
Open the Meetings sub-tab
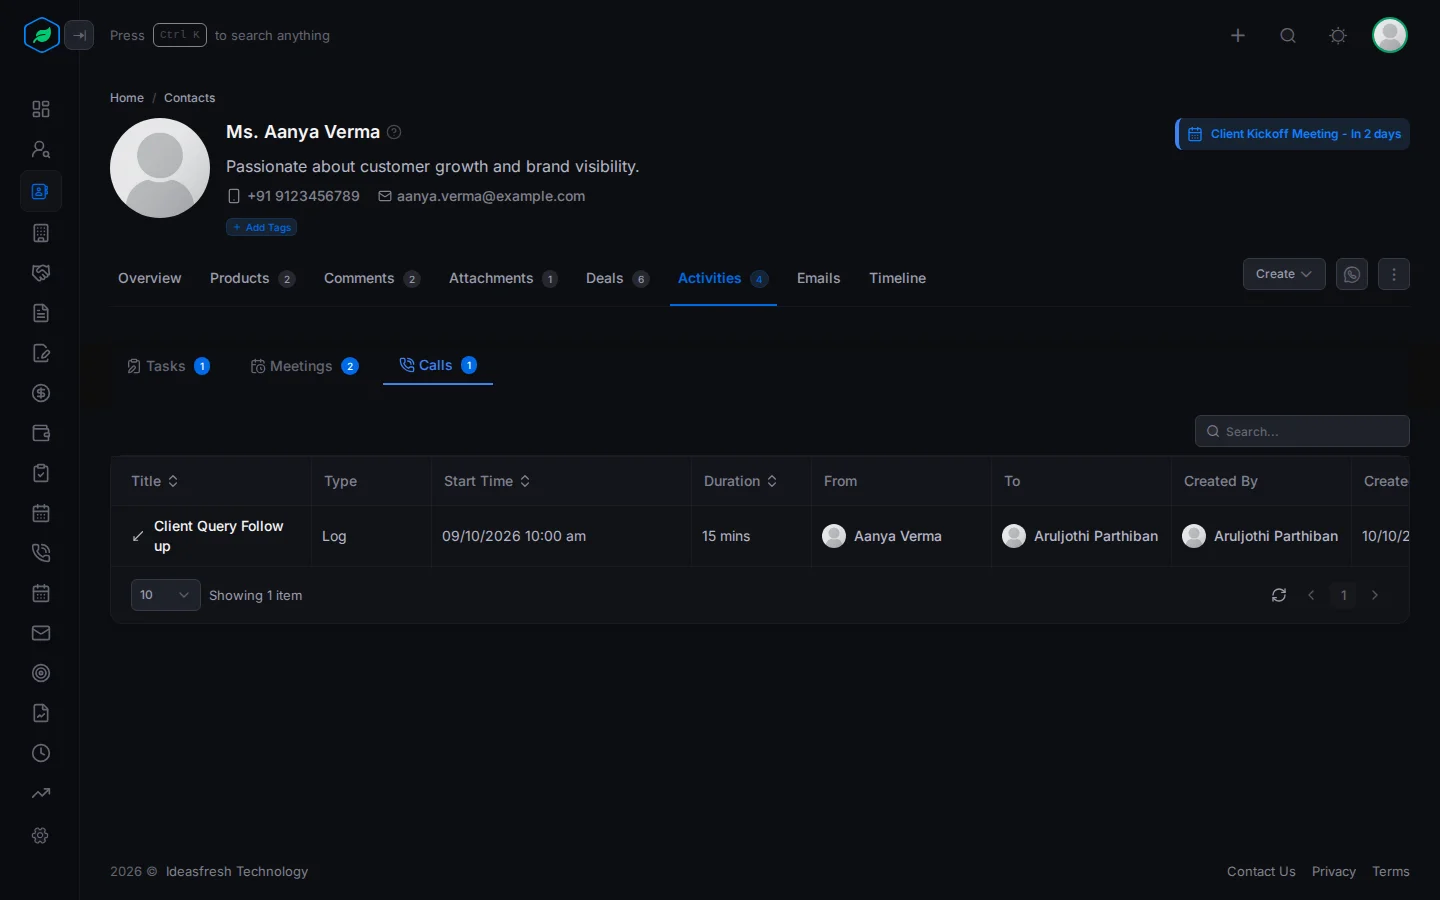pos(304,366)
